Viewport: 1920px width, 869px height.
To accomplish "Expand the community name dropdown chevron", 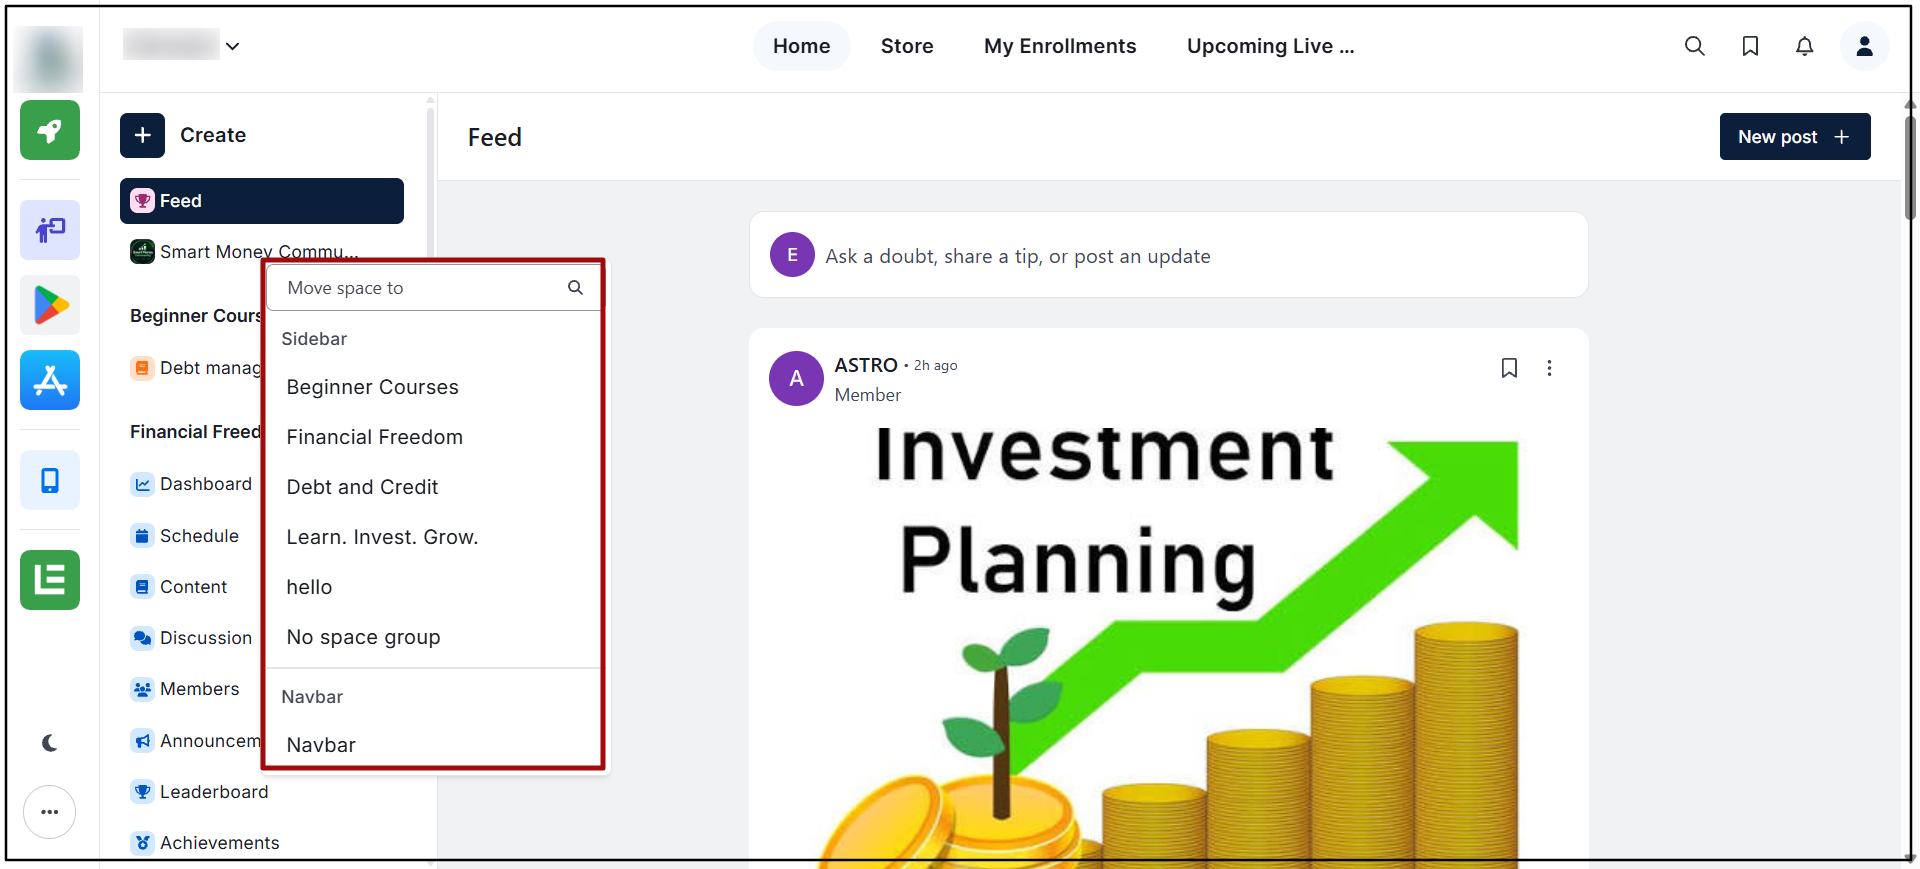I will coord(232,46).
